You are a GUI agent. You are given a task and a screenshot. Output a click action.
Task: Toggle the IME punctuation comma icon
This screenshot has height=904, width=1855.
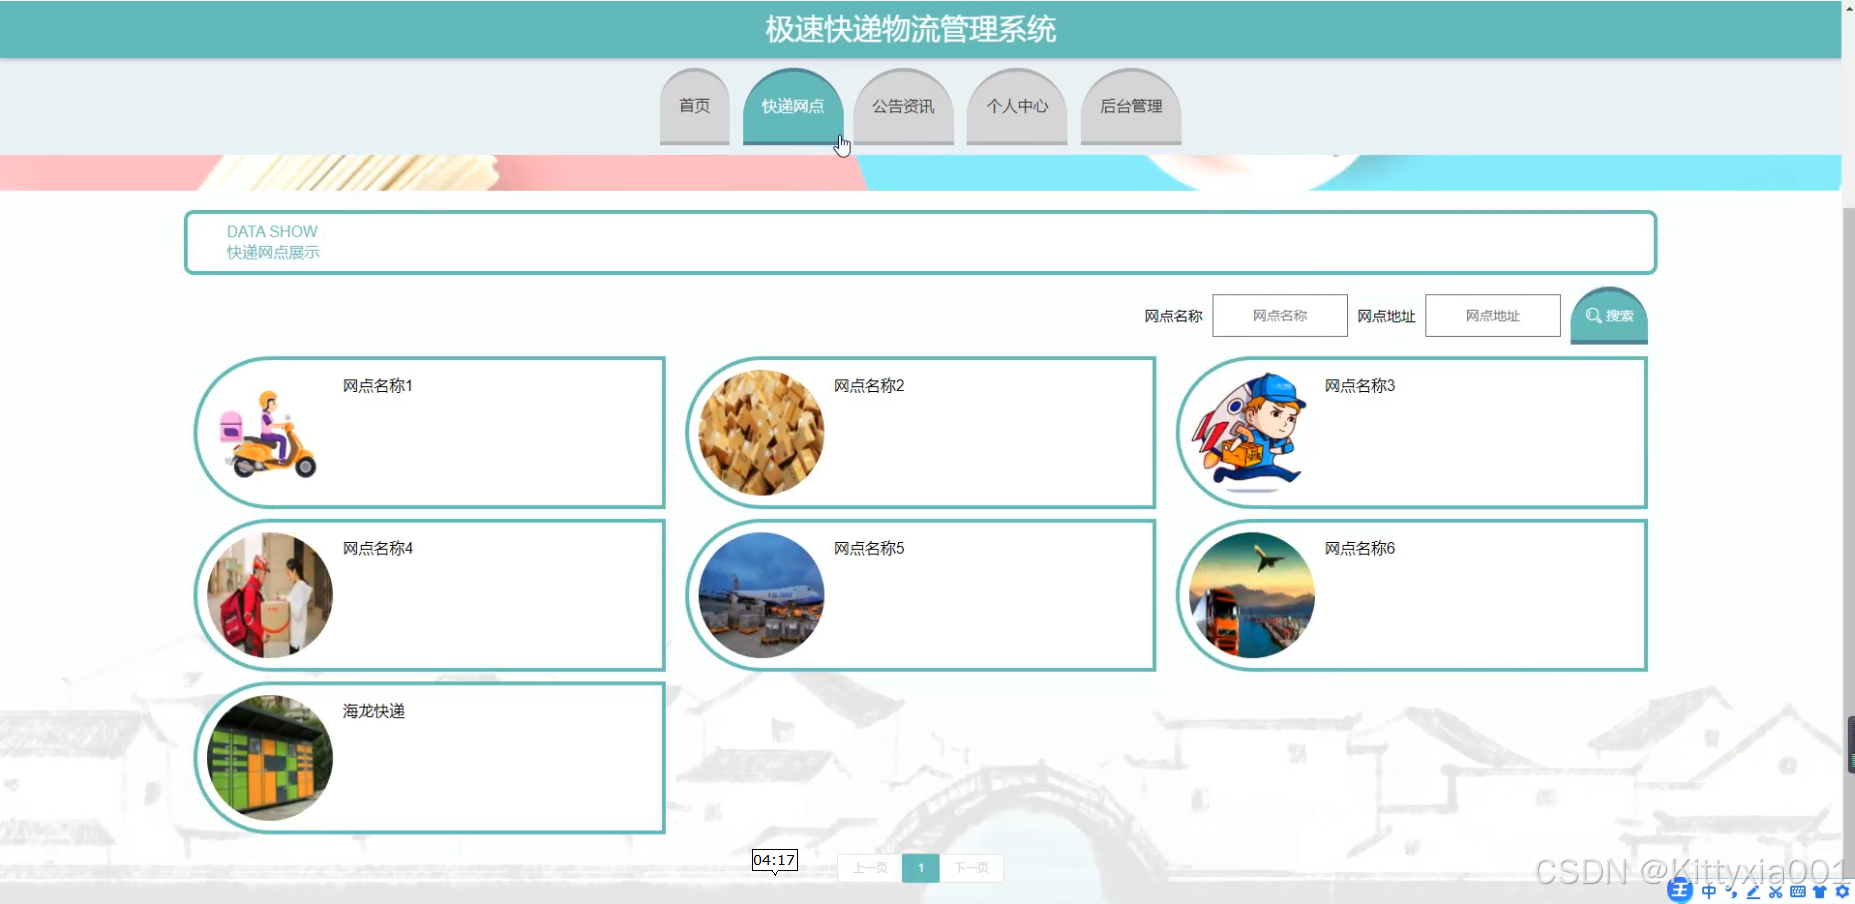(x=1731, y=892)
